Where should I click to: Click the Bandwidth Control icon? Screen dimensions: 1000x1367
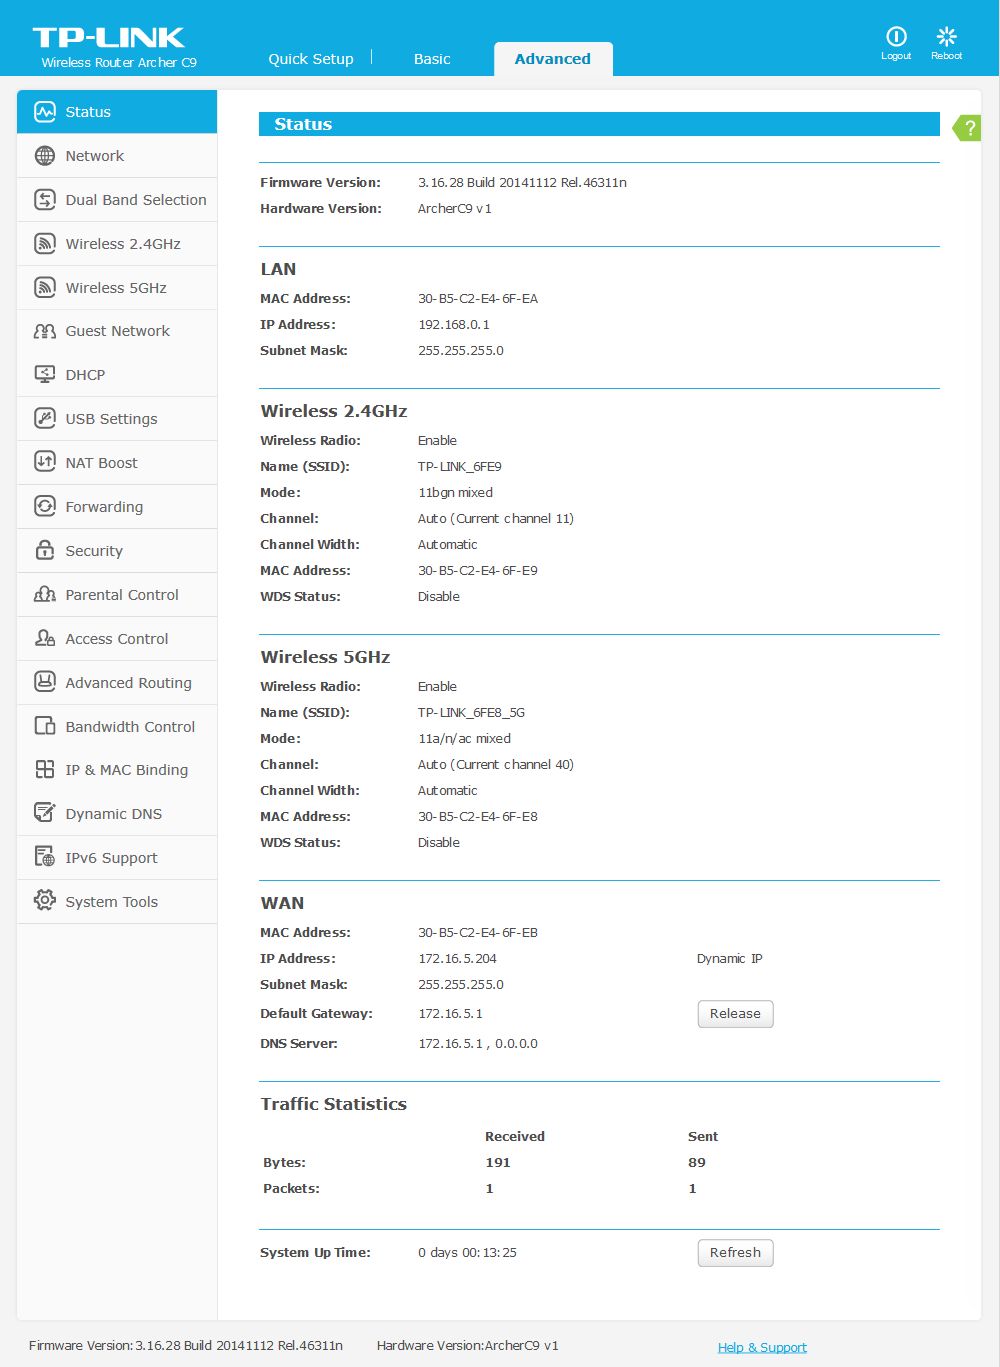point(44,727)
